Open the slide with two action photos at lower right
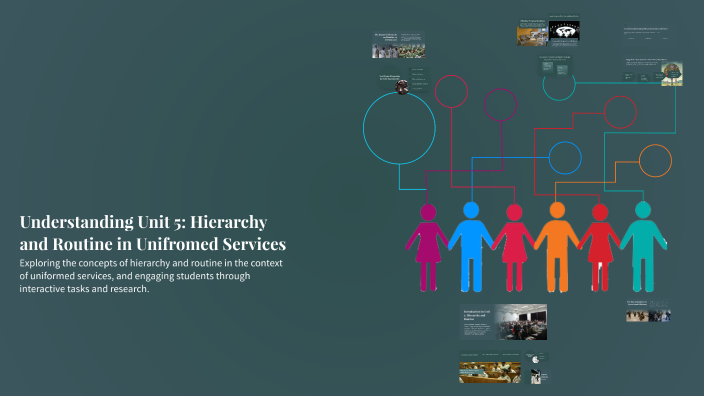This screenshot has width=704, height=396. 648,311
